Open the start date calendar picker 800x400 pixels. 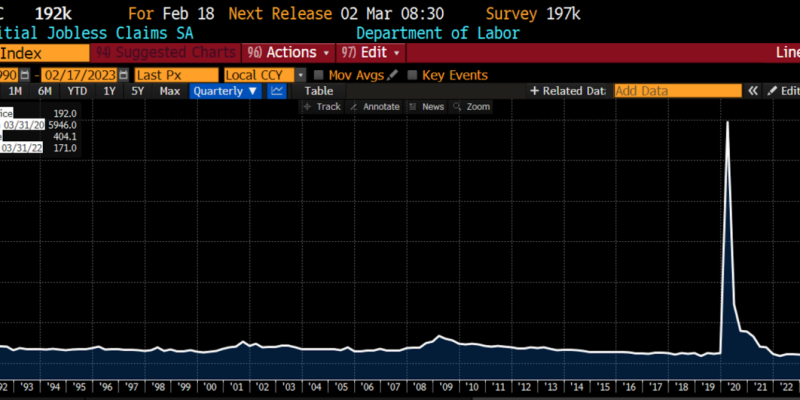pos(24,75)
